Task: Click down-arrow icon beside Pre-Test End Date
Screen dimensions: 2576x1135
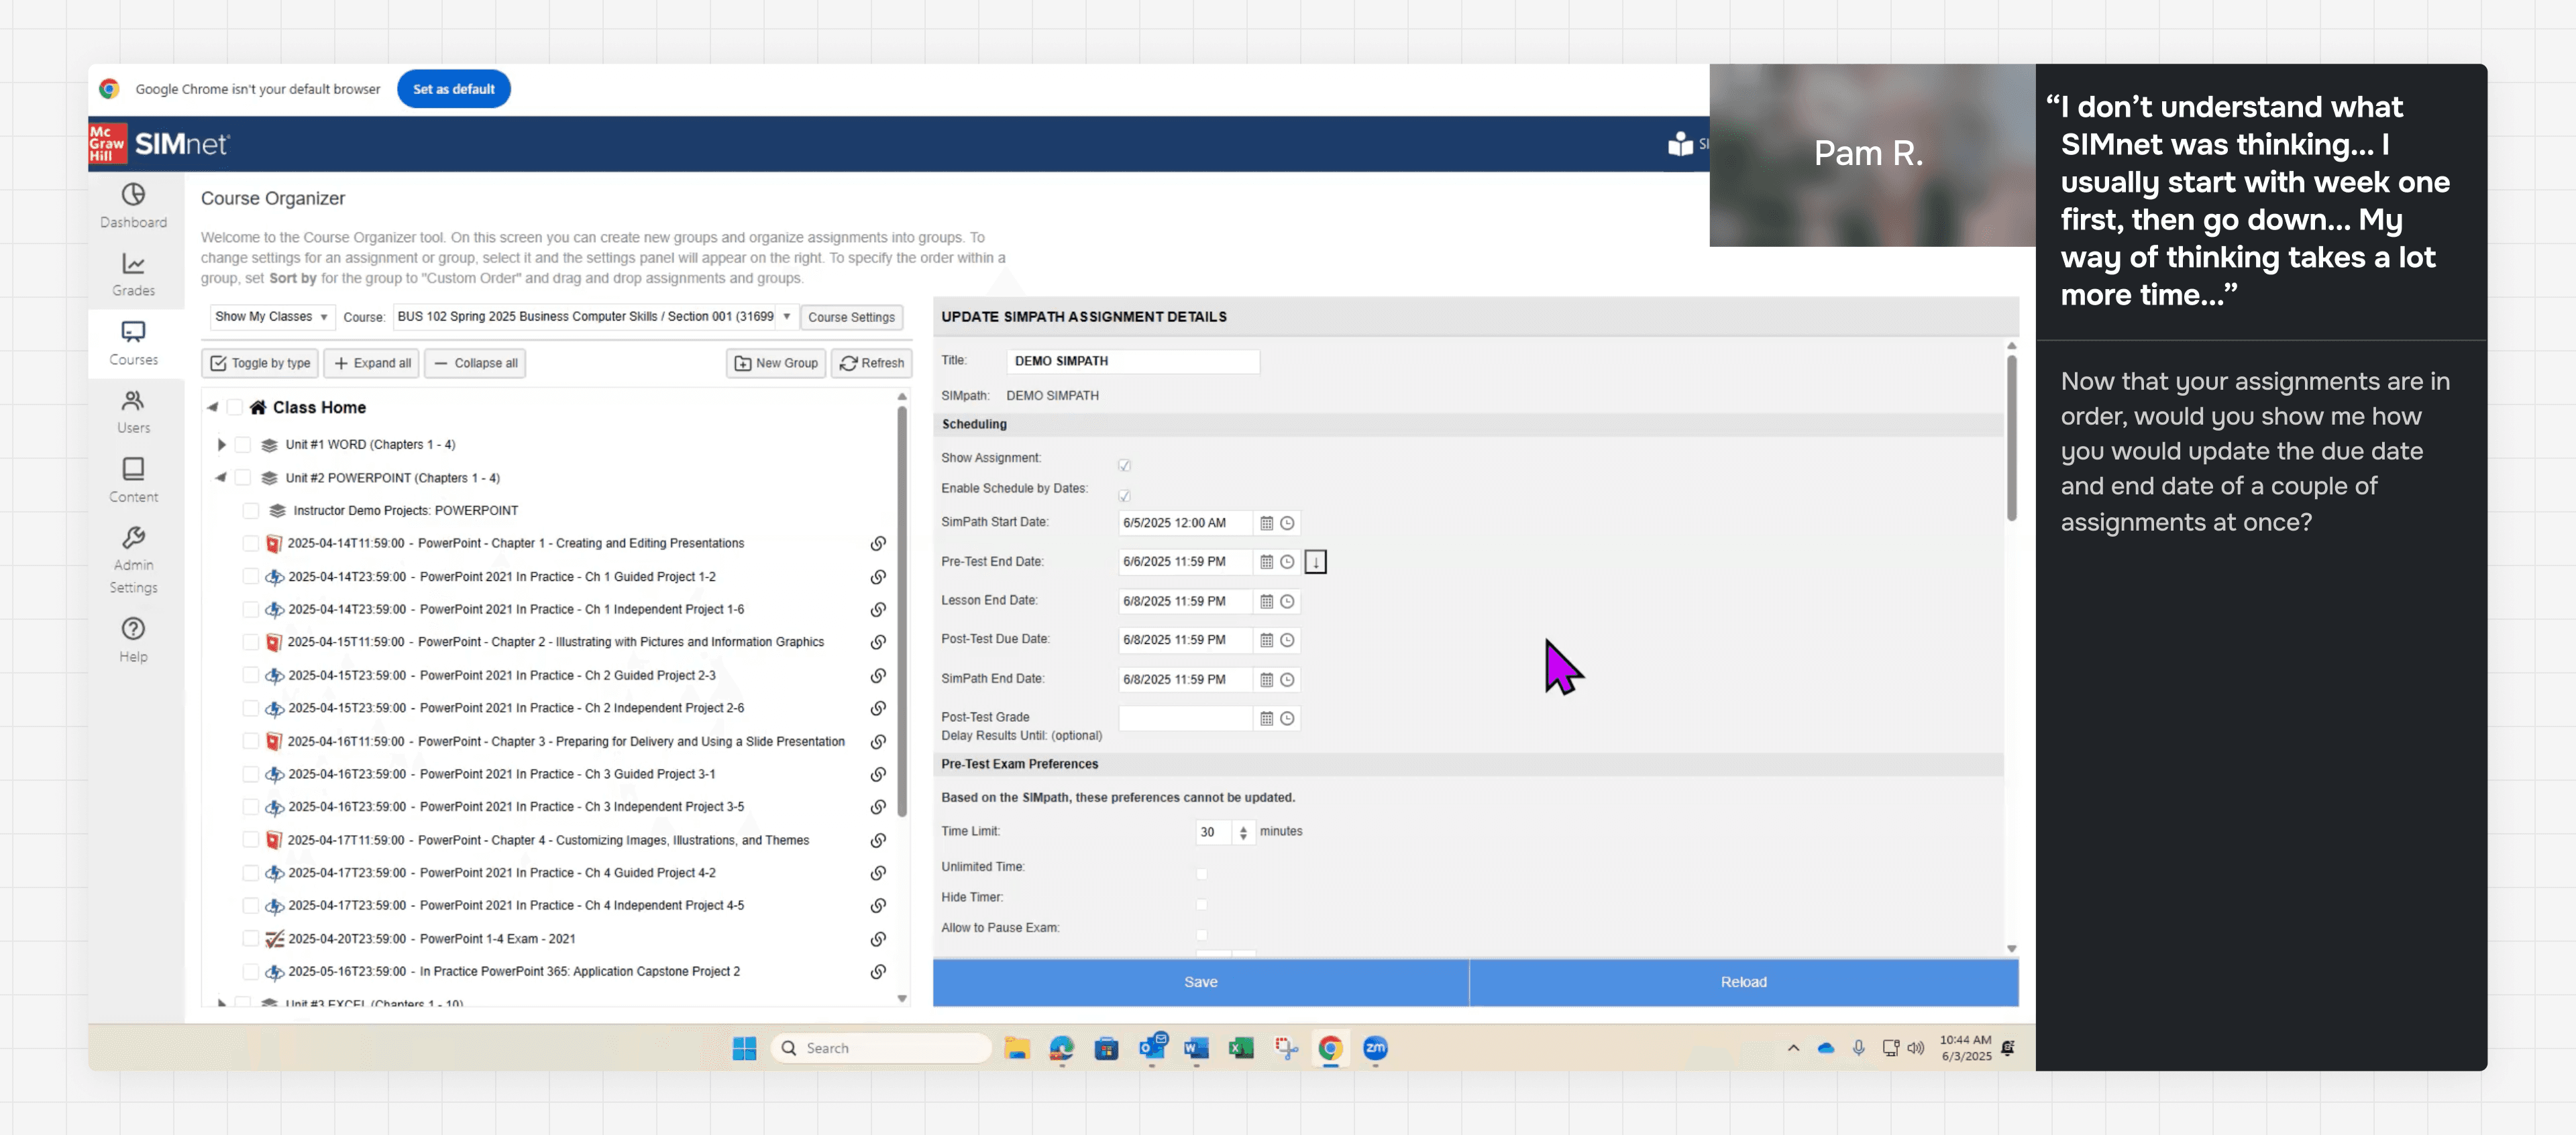Action: [1315, 562]
